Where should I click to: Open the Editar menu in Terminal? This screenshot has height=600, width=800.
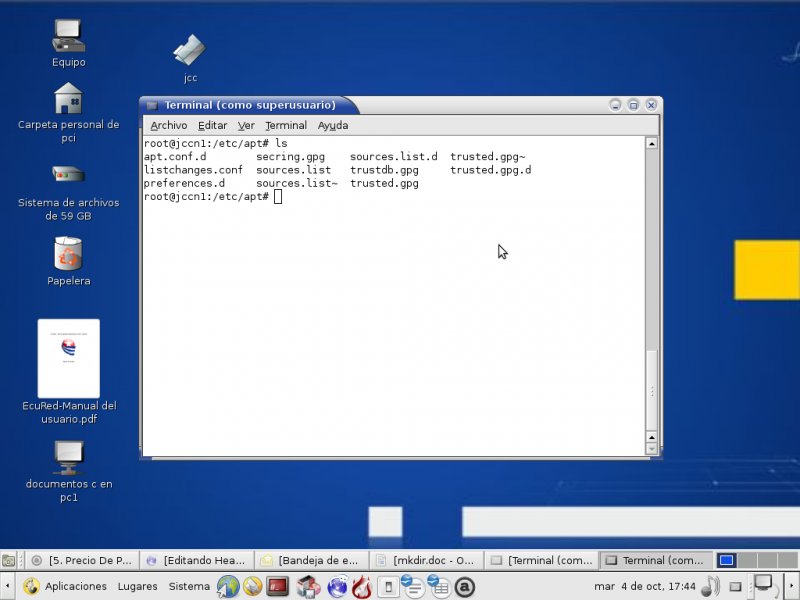(212, 125)
